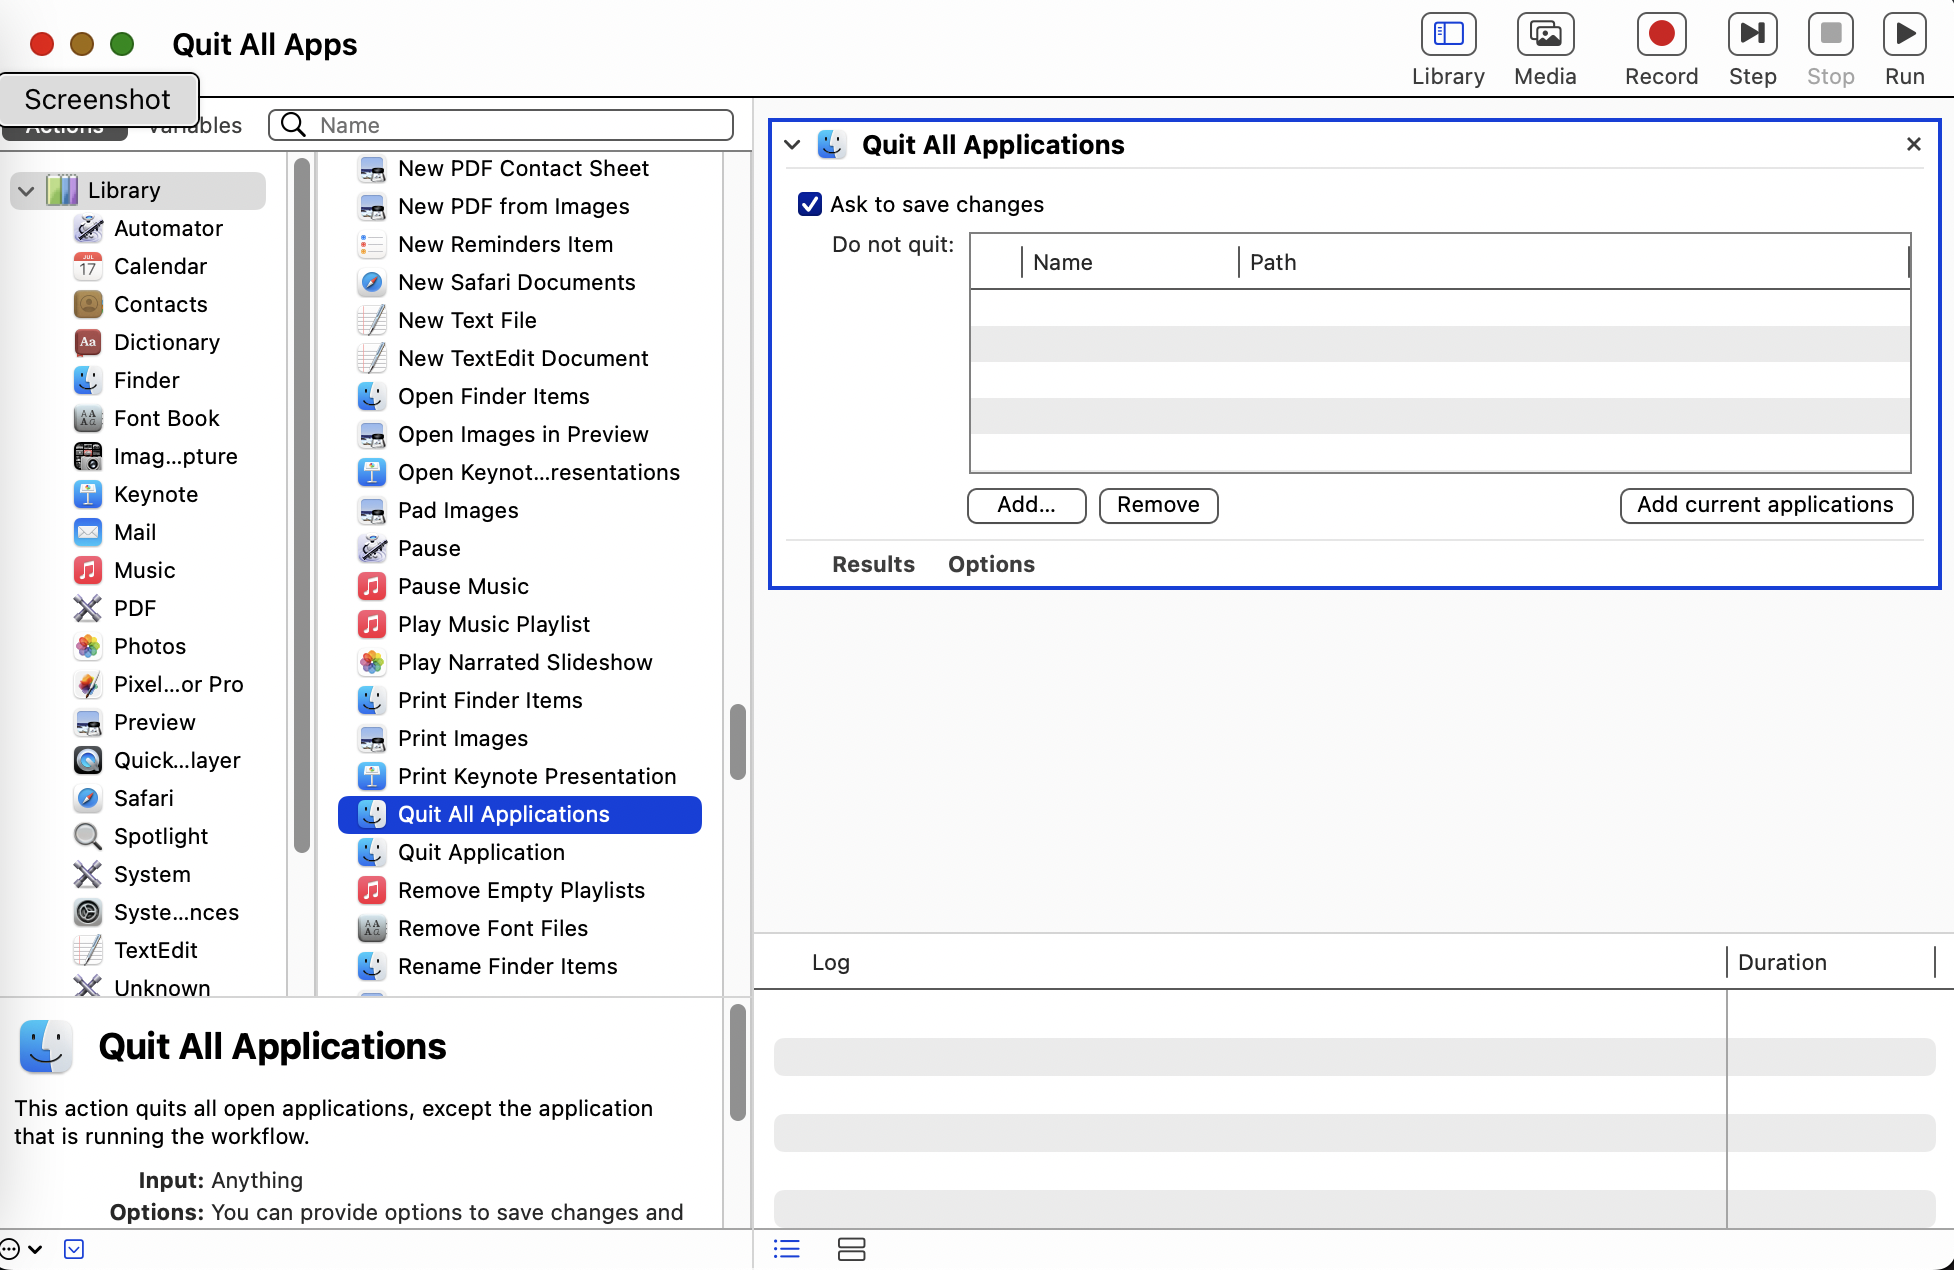Image resolution: width=1954 pixels, height=1270 pixels.
Task: Click the Record toolbar icon
Action: 1661,35
